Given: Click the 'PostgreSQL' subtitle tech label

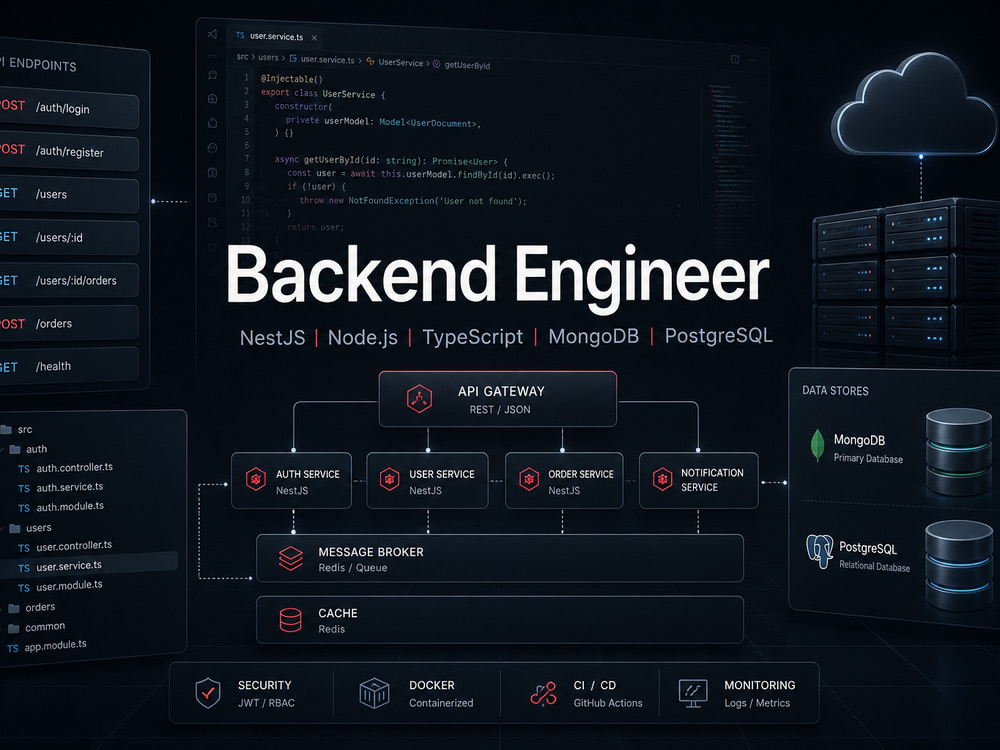Looking at the screenshot, I should [x=719, y=336].
